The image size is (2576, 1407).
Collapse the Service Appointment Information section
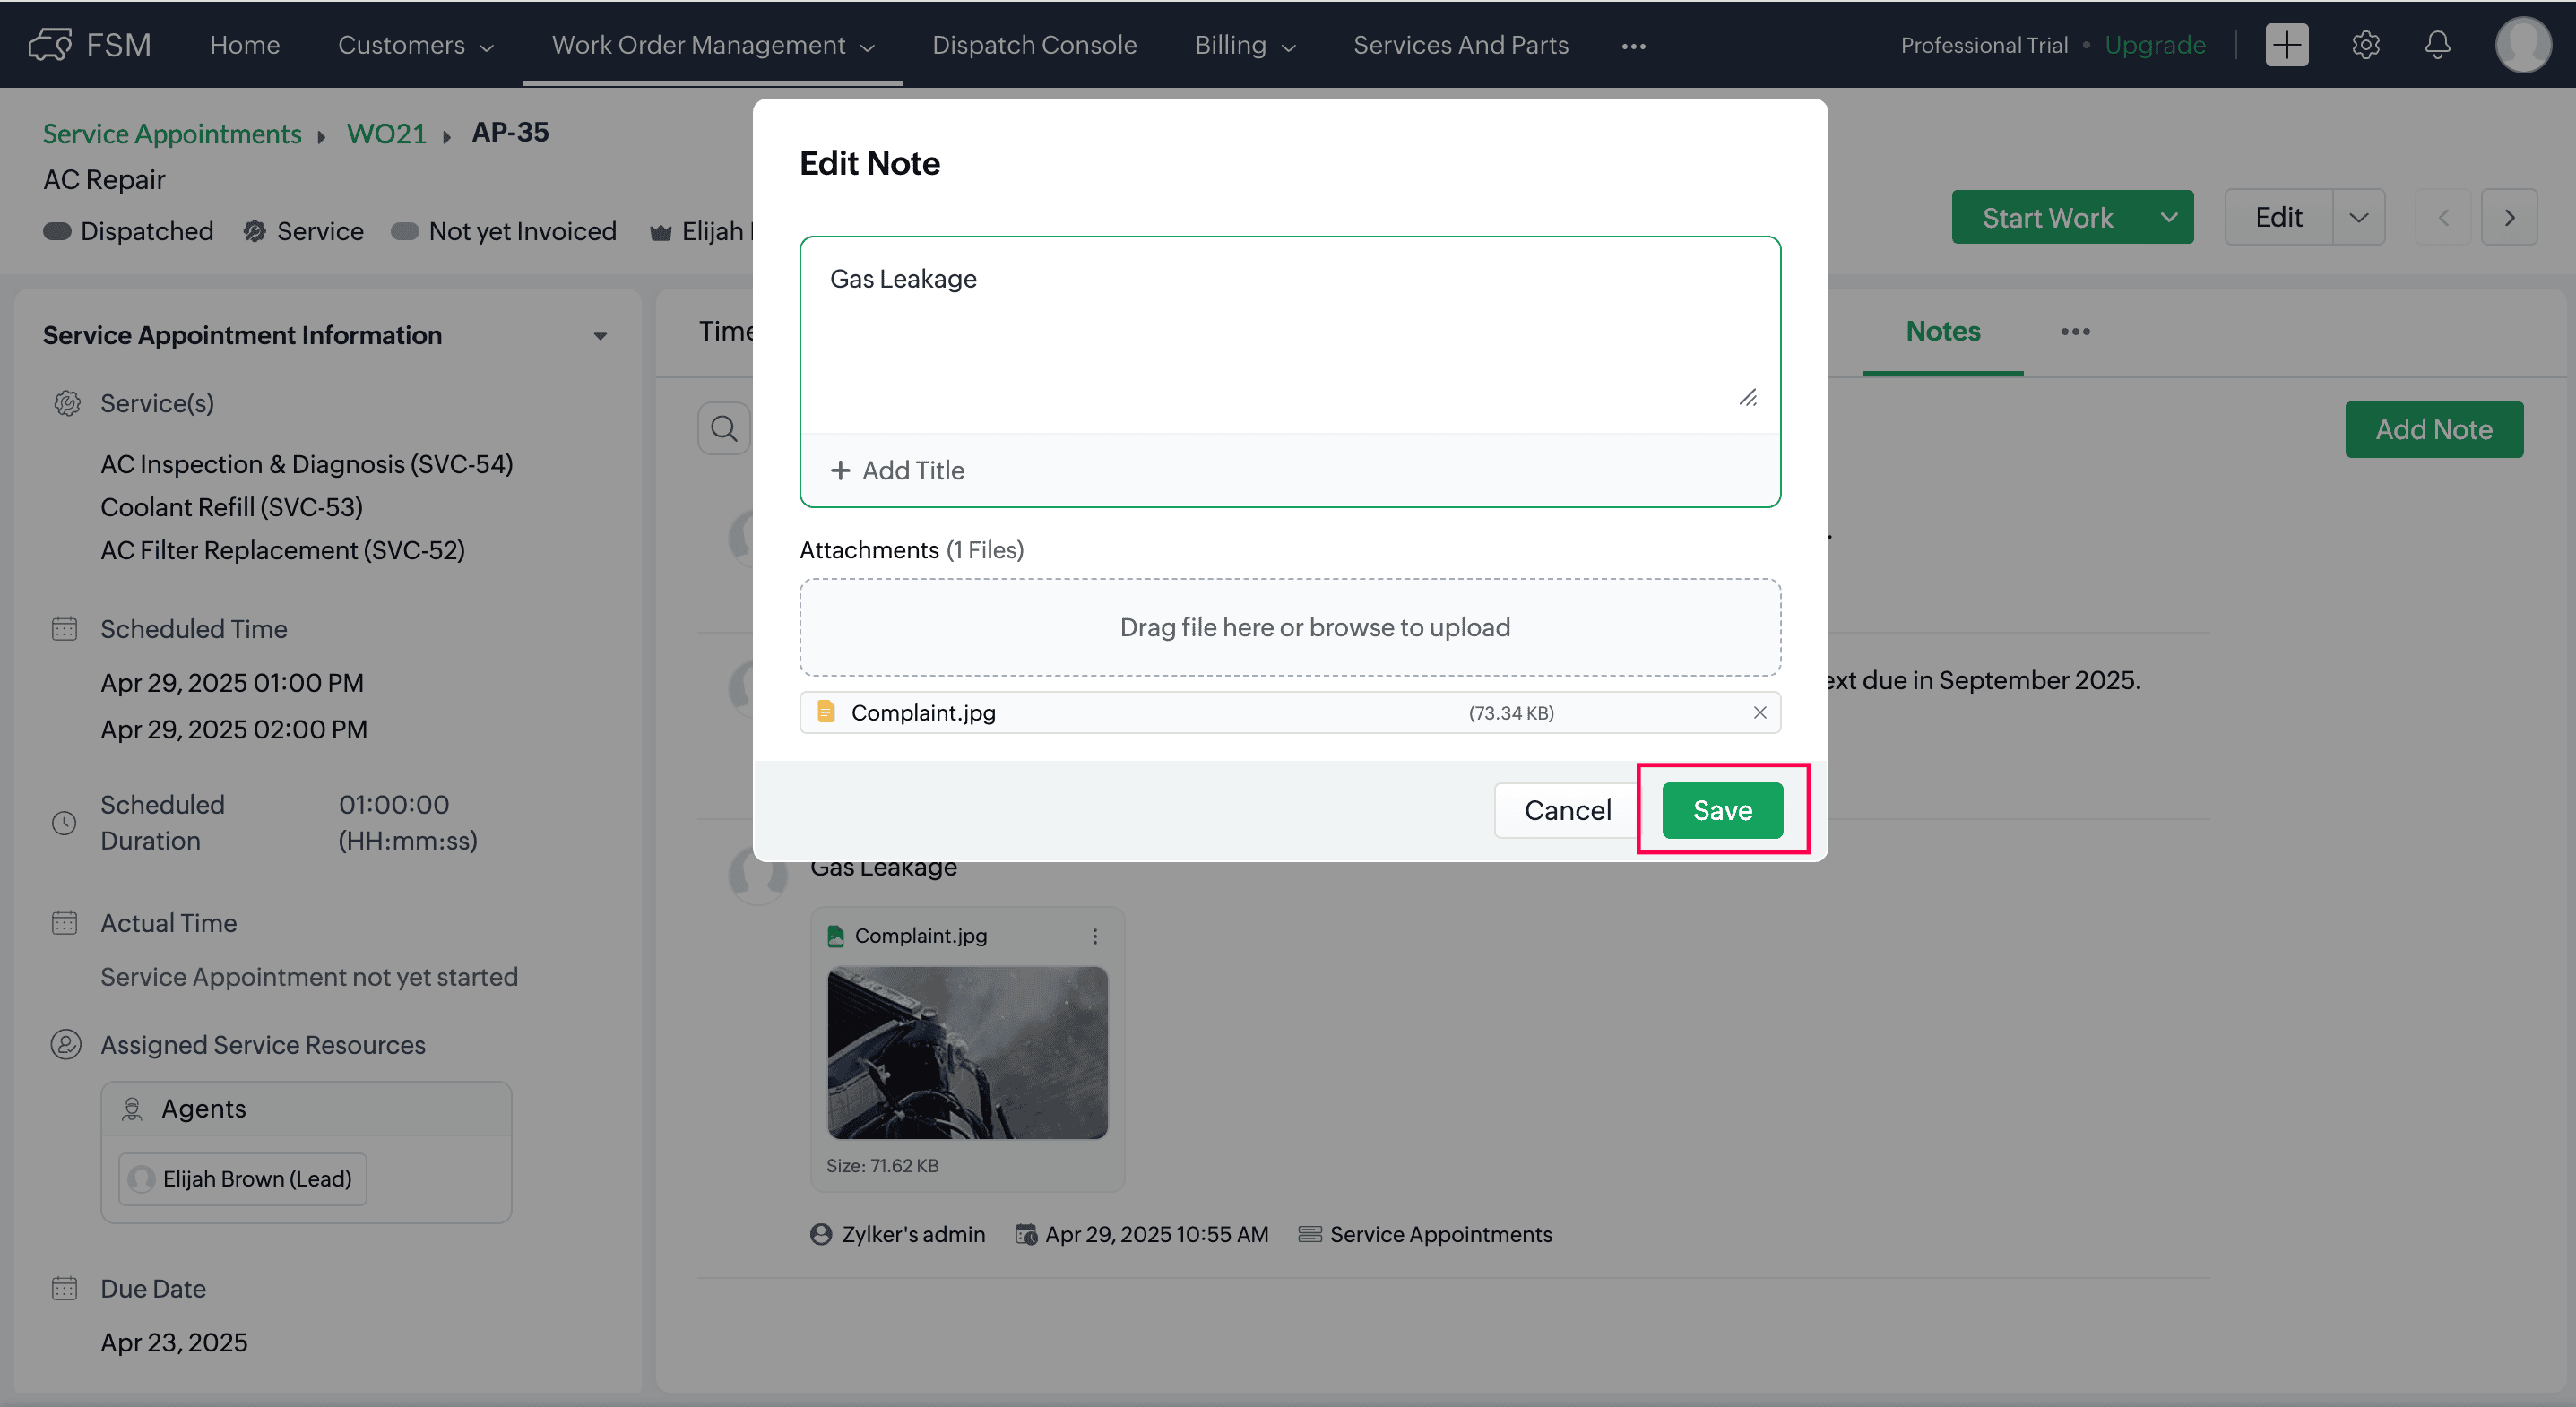(600, 336)
